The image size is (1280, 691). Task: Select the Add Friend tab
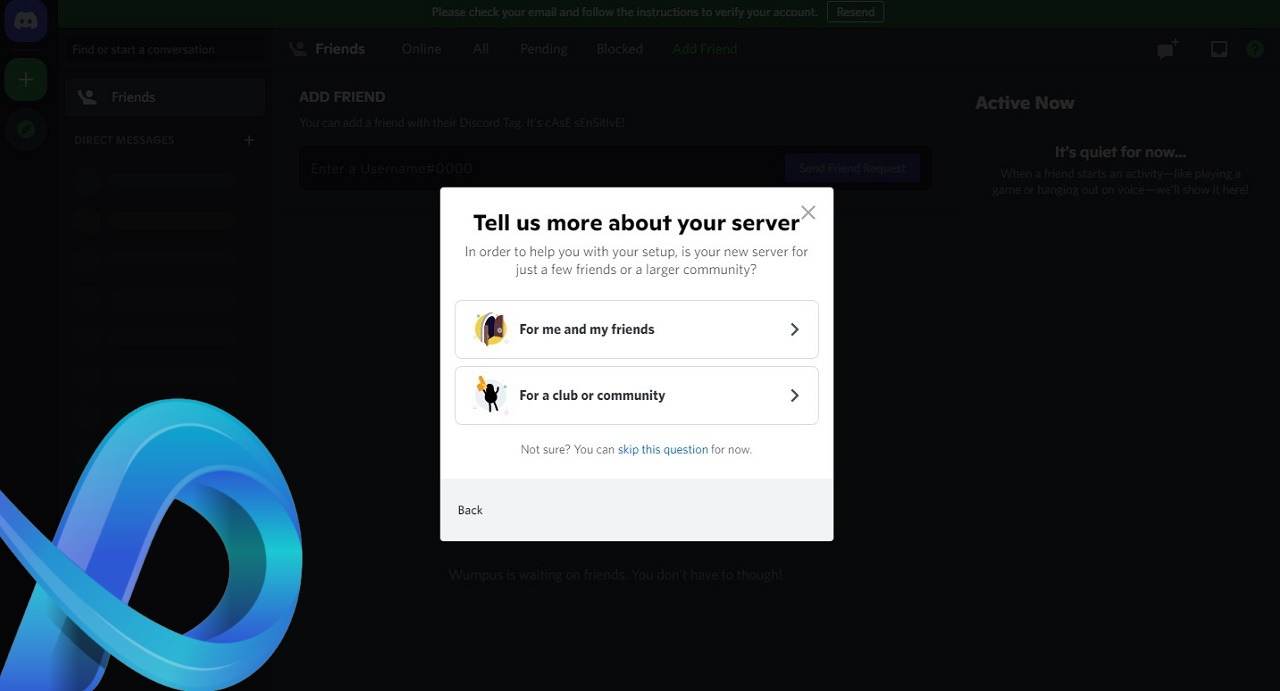(705, 49)
